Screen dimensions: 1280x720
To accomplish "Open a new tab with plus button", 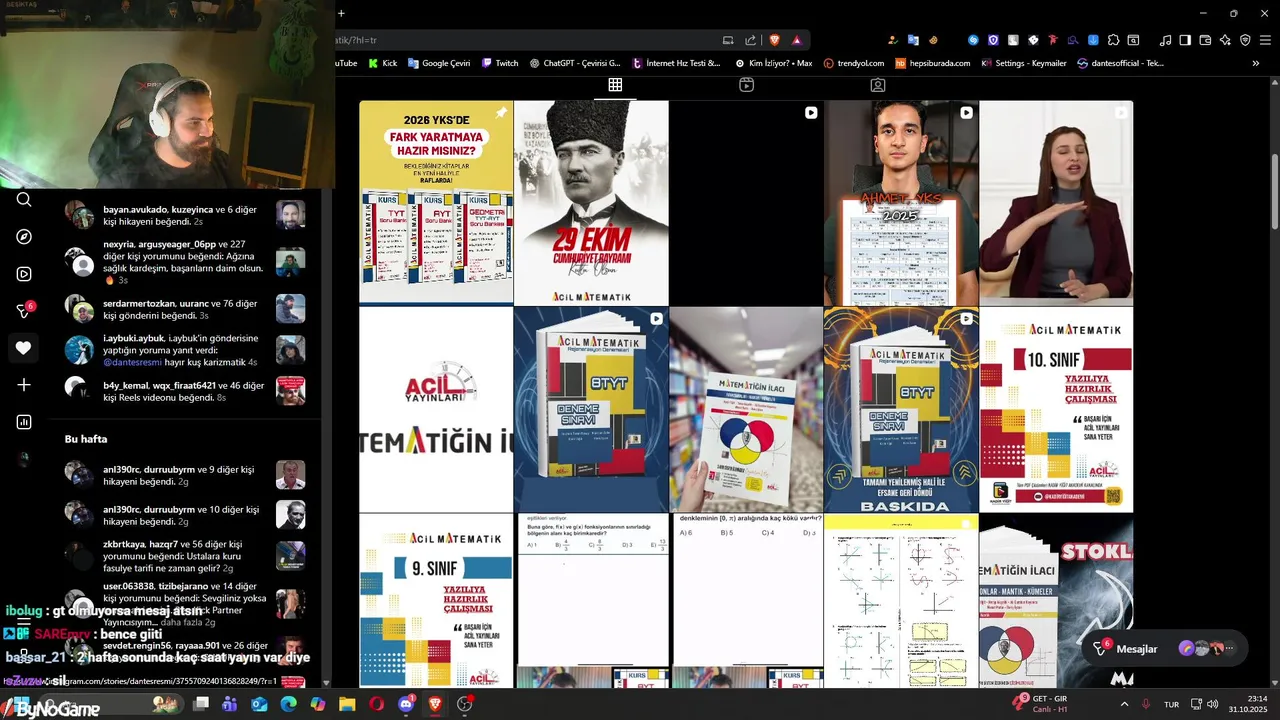I will (x=341, y=13).
